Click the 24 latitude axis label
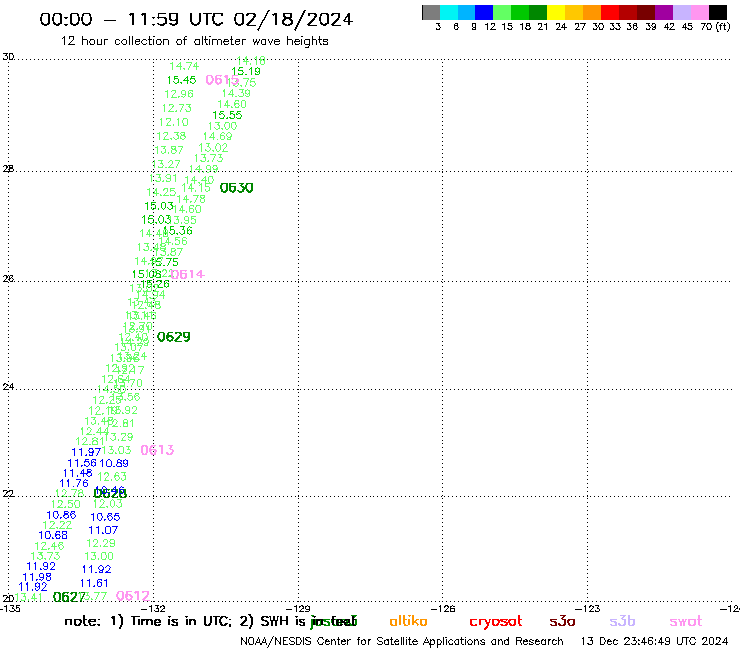Screen dimensions: 740x650 click(8, 387)
